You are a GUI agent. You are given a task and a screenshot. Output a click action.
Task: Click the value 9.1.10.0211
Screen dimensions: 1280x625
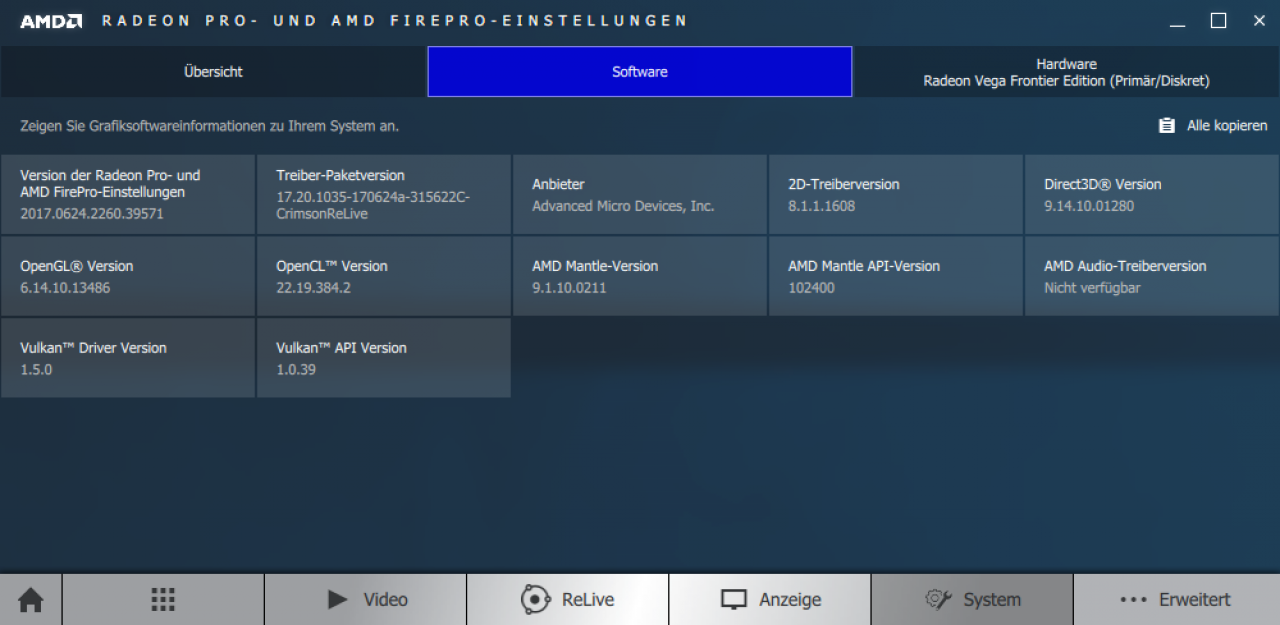(569, 288)
